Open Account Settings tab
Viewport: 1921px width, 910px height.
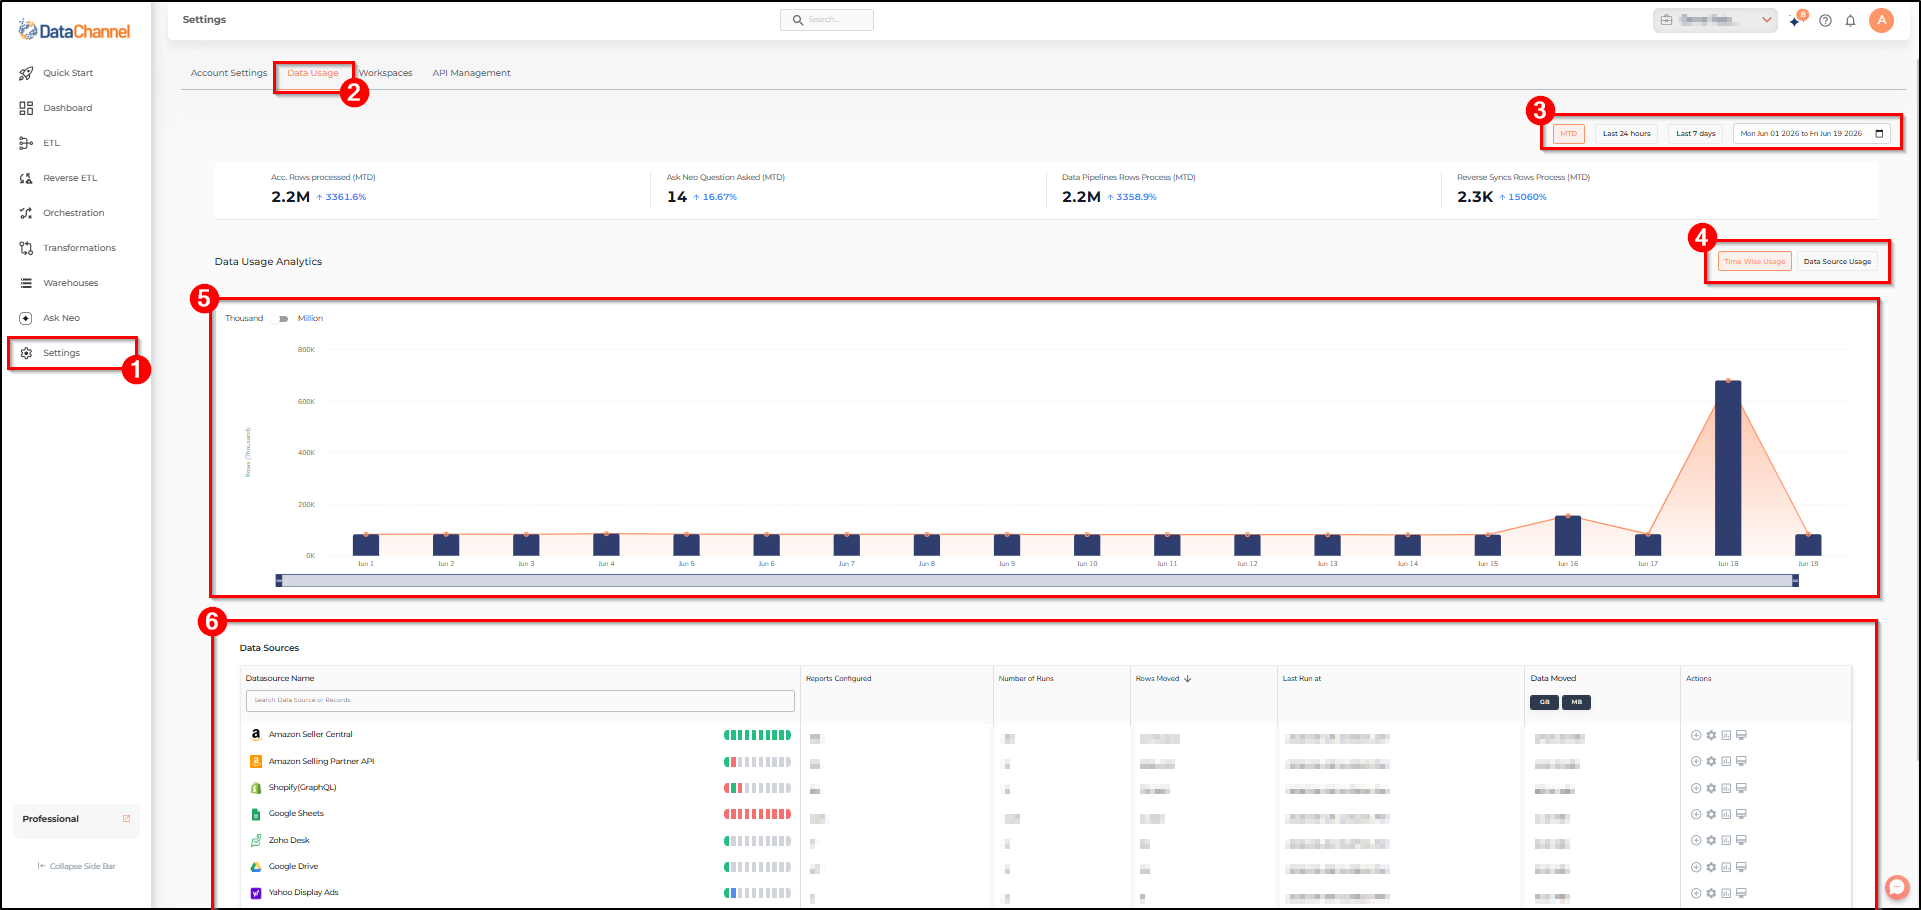coord(229,73)
